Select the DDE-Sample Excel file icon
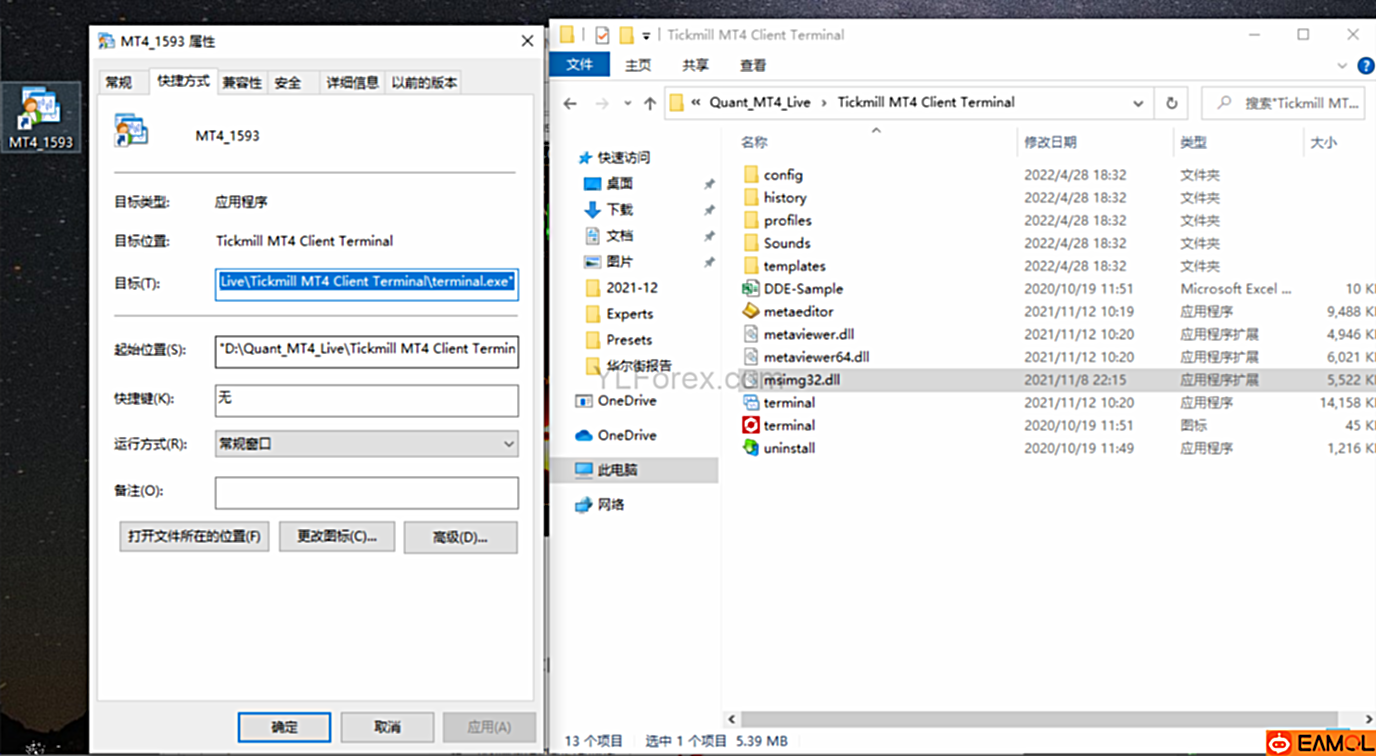 tap(751, 288)
